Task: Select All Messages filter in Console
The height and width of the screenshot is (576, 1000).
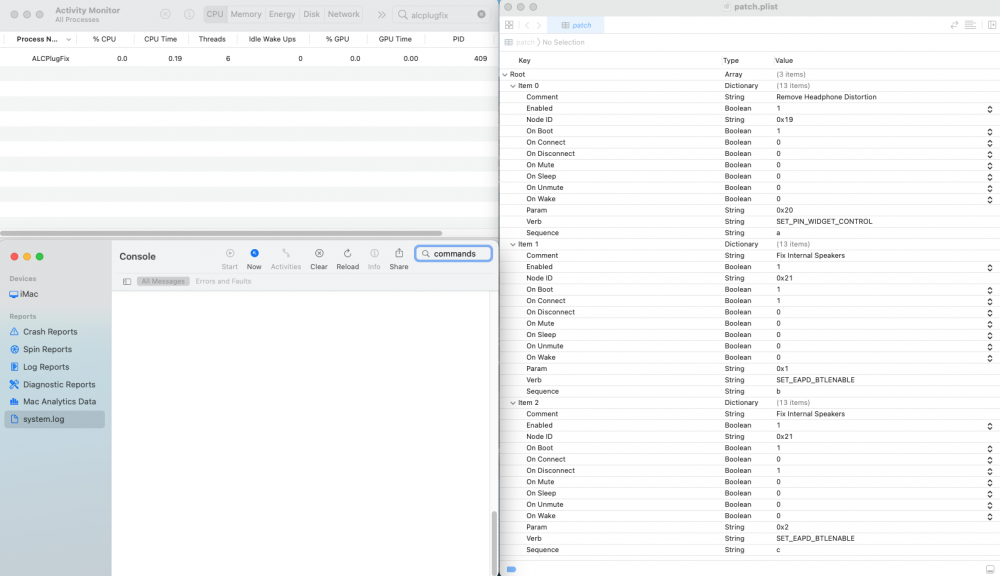Action: click(x=163, y=281)
